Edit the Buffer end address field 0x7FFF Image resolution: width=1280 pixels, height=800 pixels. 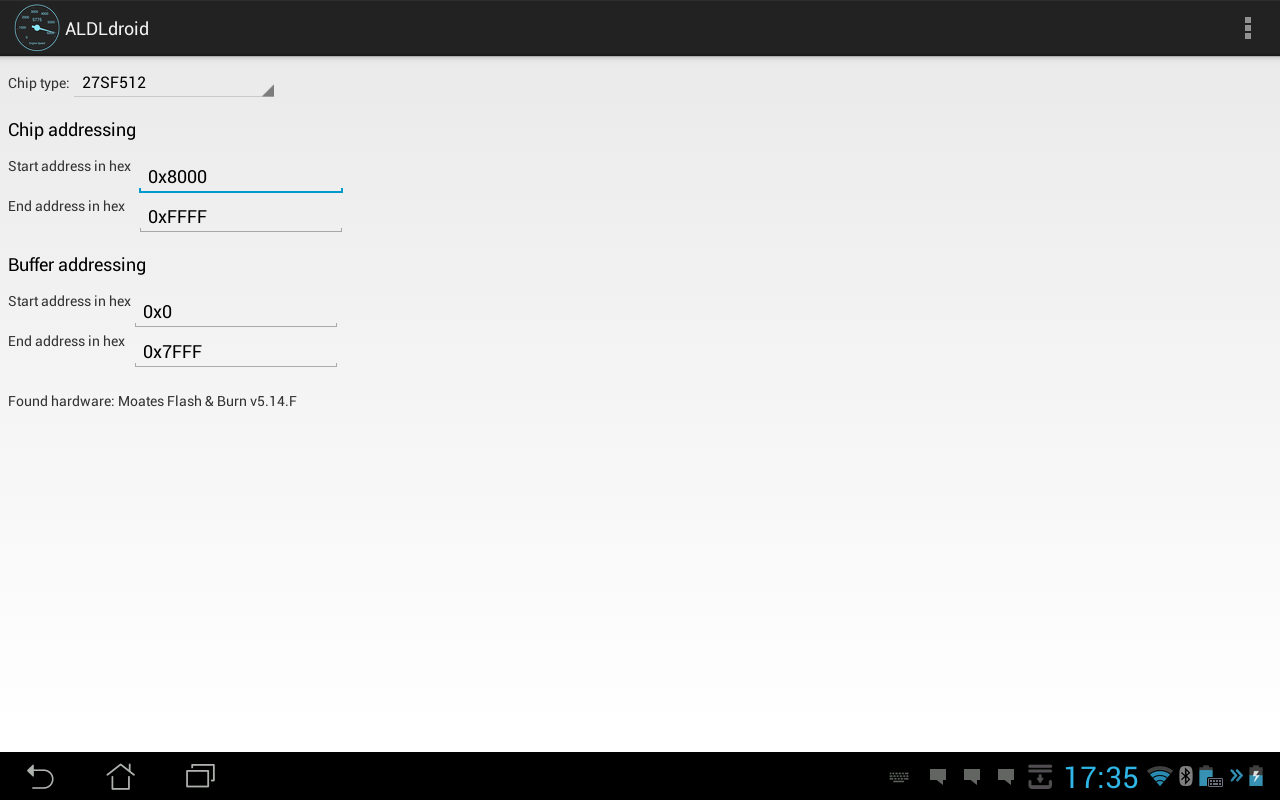pos(236,351)
